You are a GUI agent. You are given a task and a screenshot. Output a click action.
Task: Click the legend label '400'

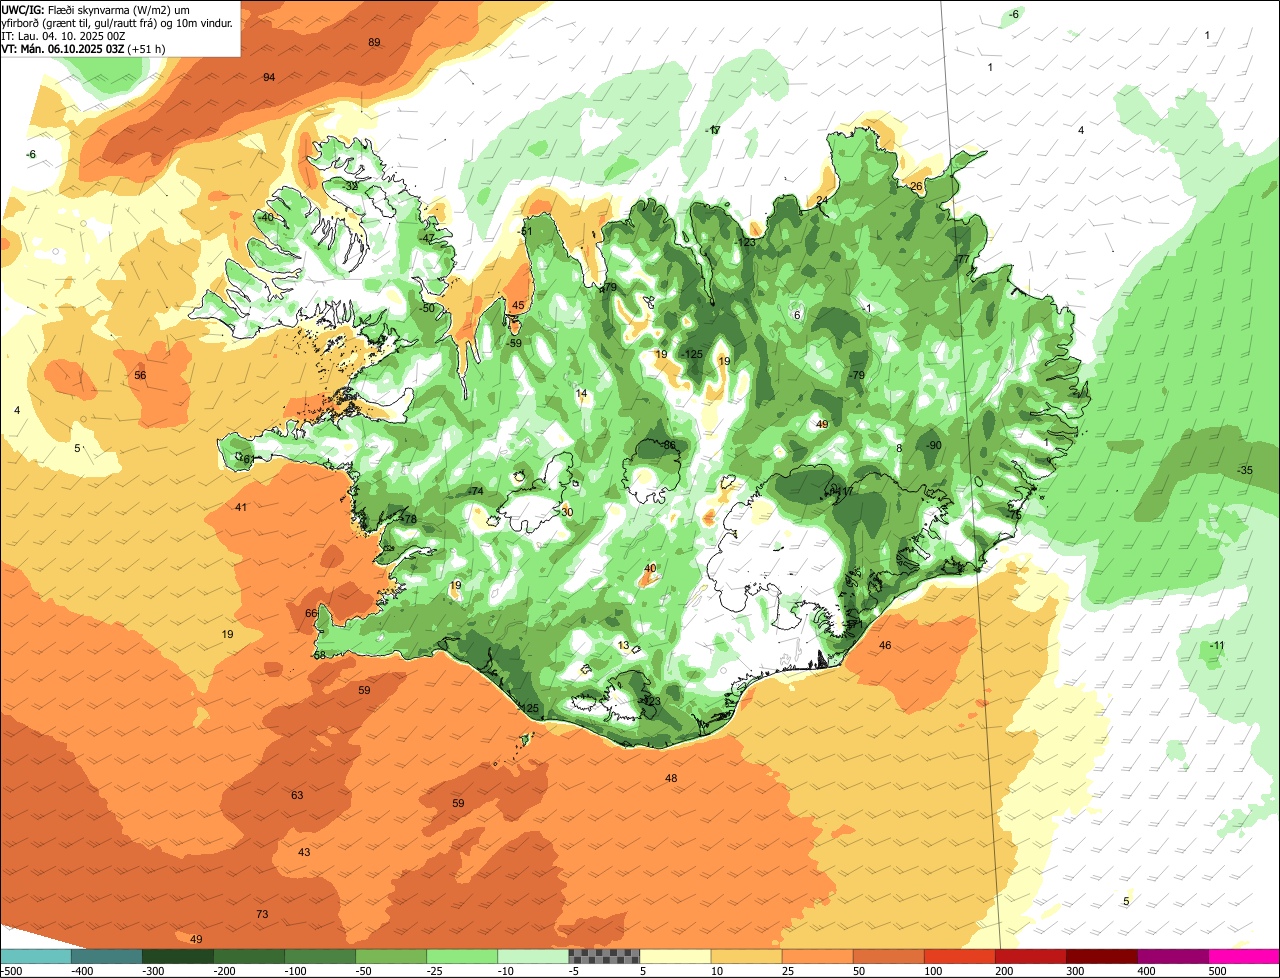tap(1145, 970)
